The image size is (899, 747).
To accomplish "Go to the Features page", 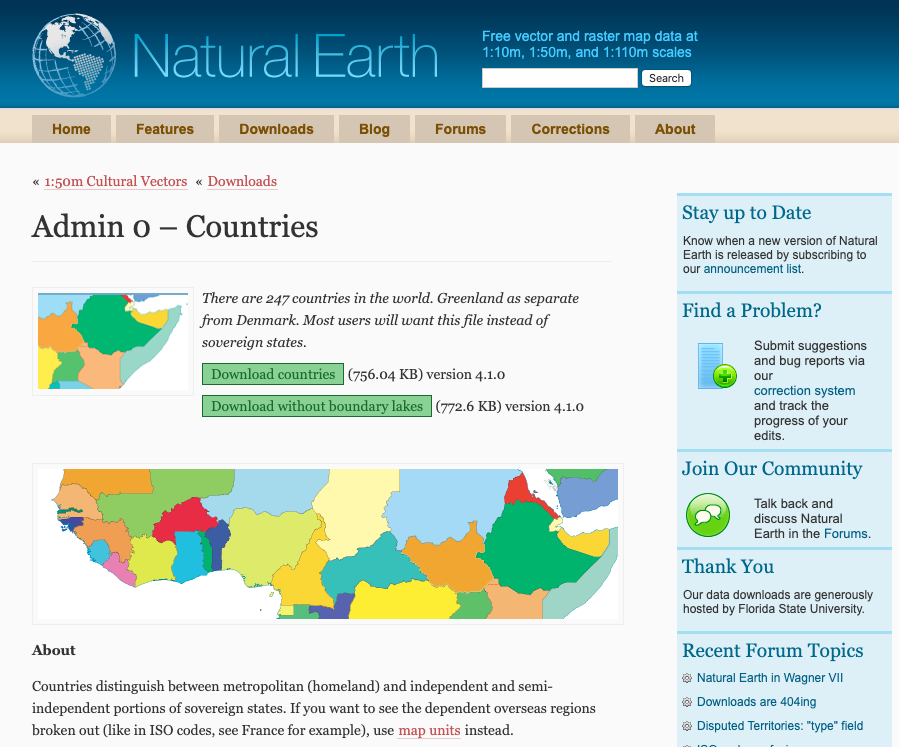I will coord(165,129).
